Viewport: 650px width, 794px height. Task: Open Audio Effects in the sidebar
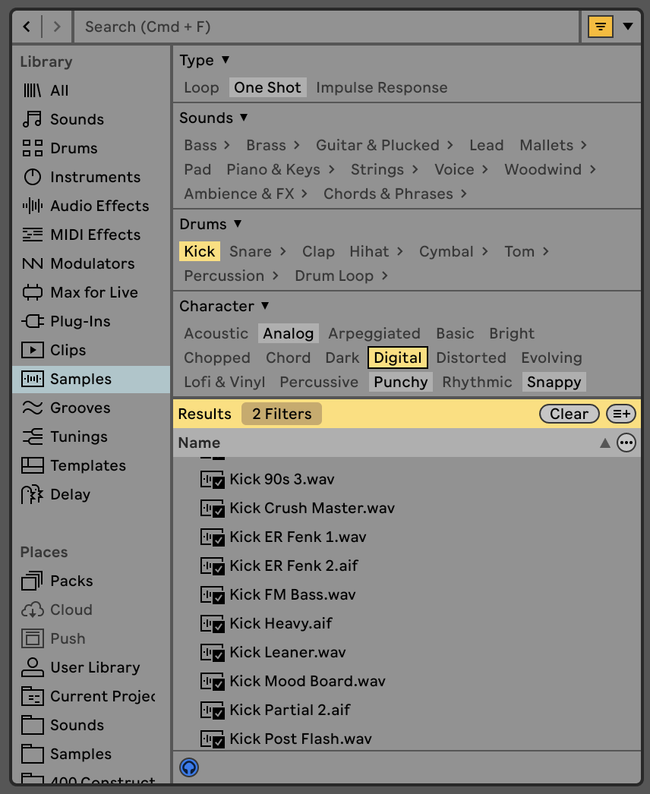98,206
